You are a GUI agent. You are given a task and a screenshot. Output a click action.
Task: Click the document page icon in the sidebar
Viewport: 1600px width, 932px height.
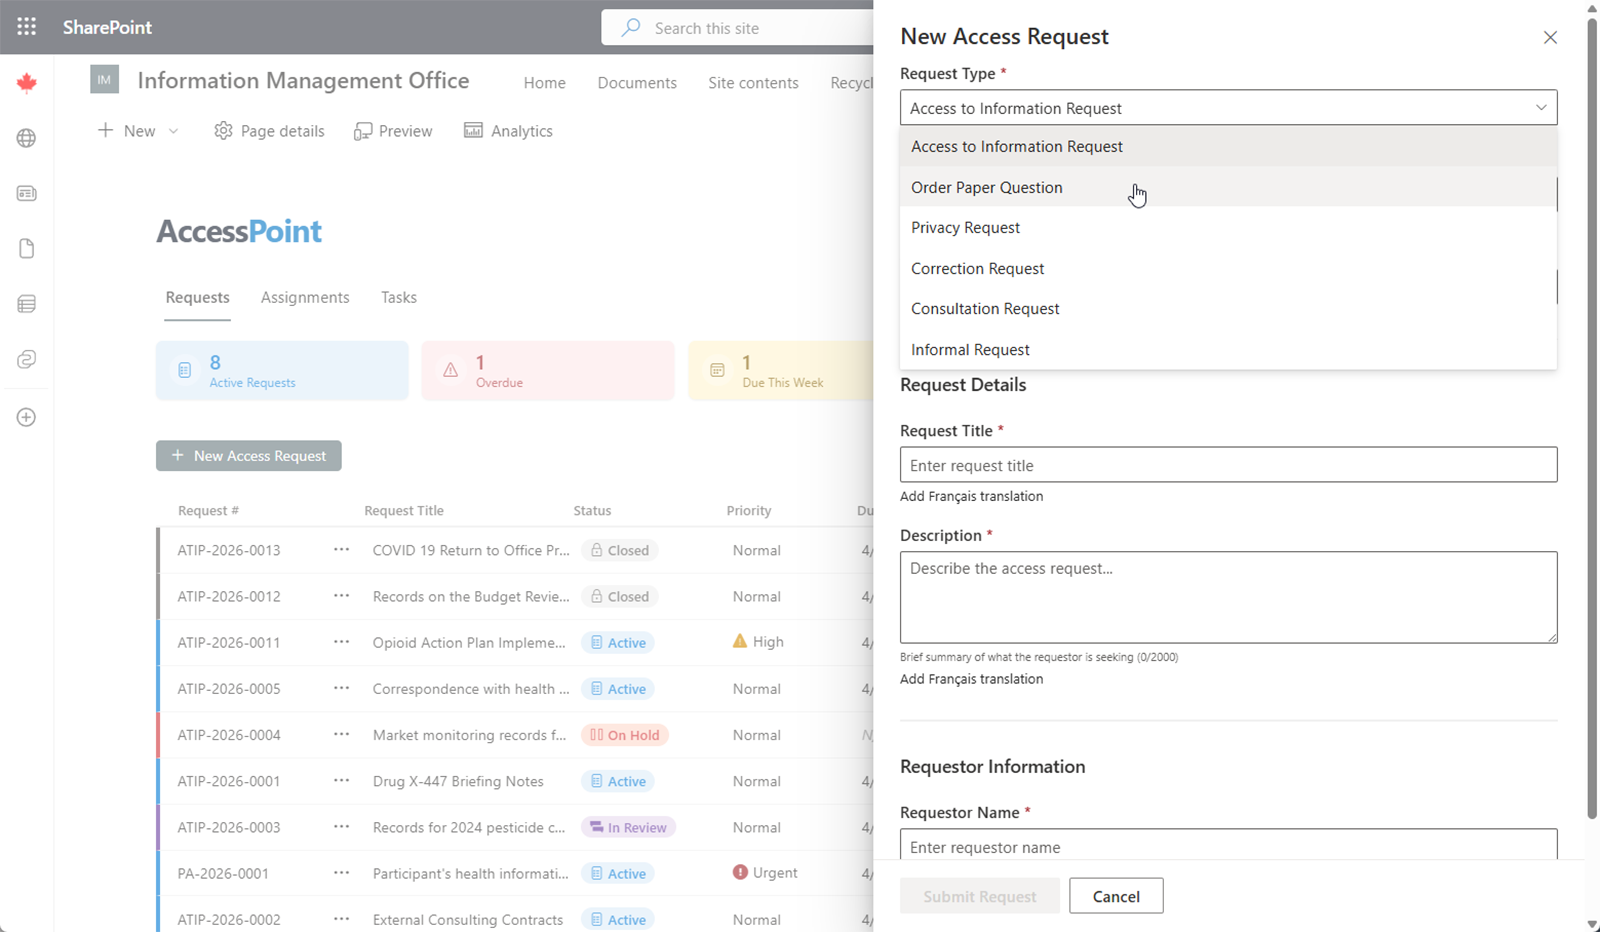pos(26,248)
